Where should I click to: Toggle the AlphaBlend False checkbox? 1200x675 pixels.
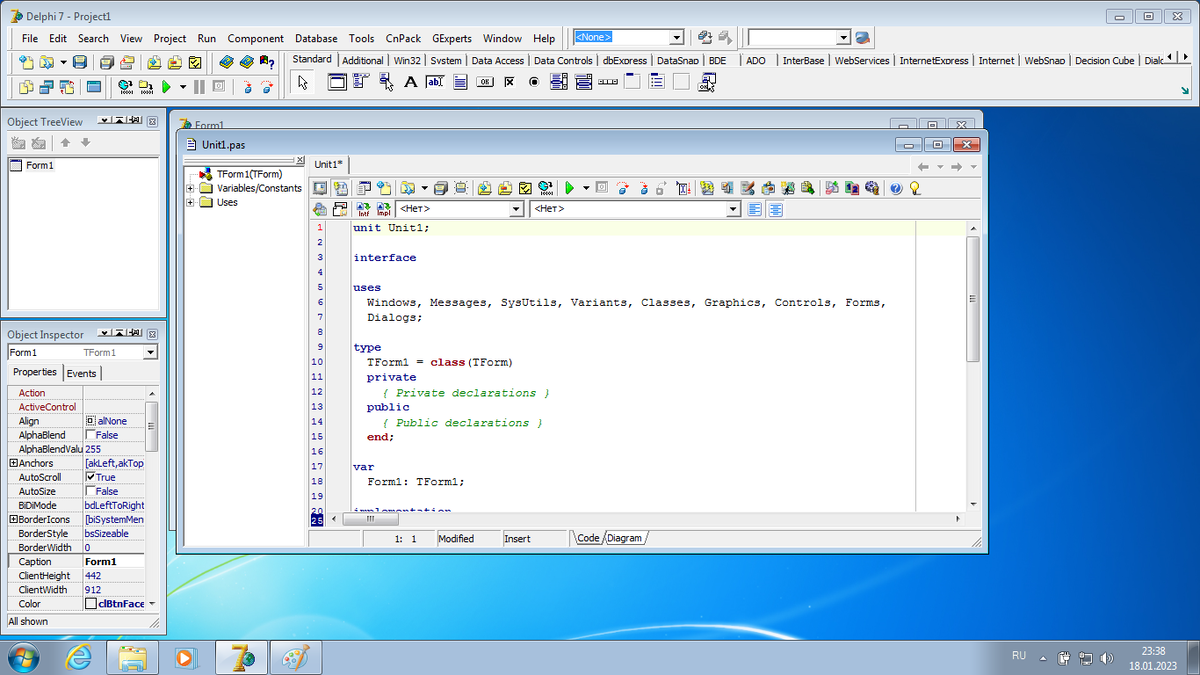91,435
